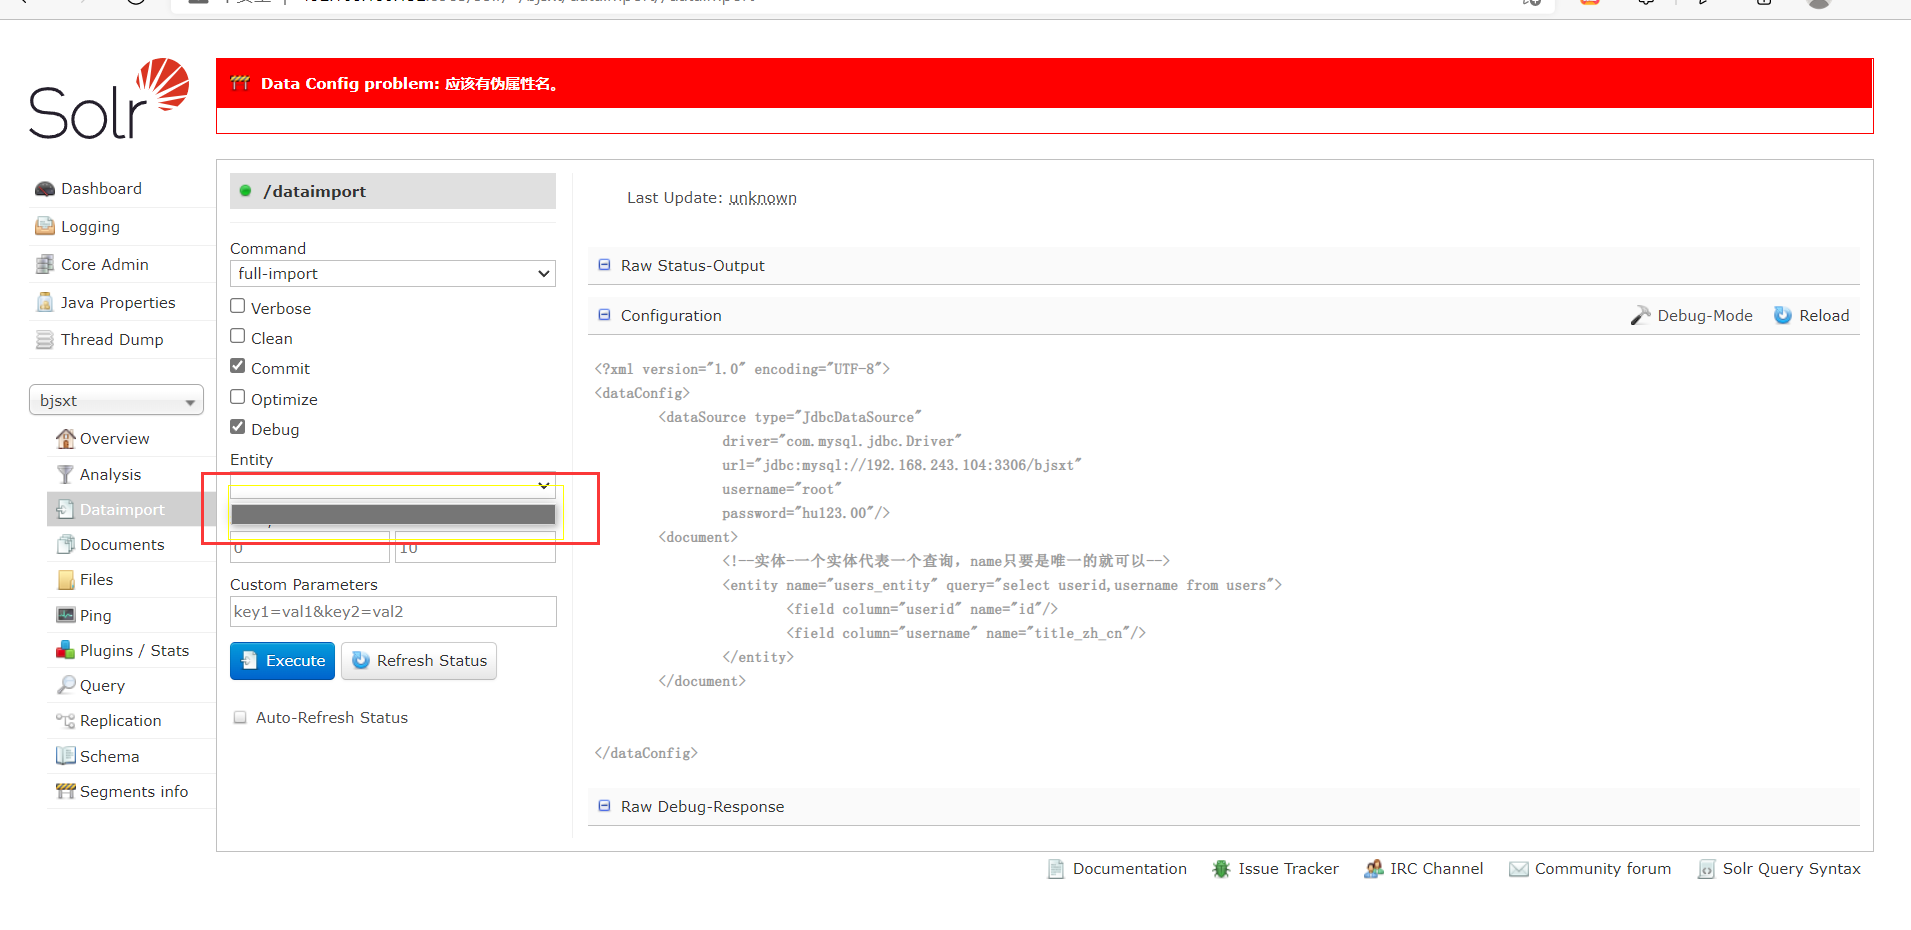
Task: Click the Last Update unknown text
Action: [x=762, y=199]
